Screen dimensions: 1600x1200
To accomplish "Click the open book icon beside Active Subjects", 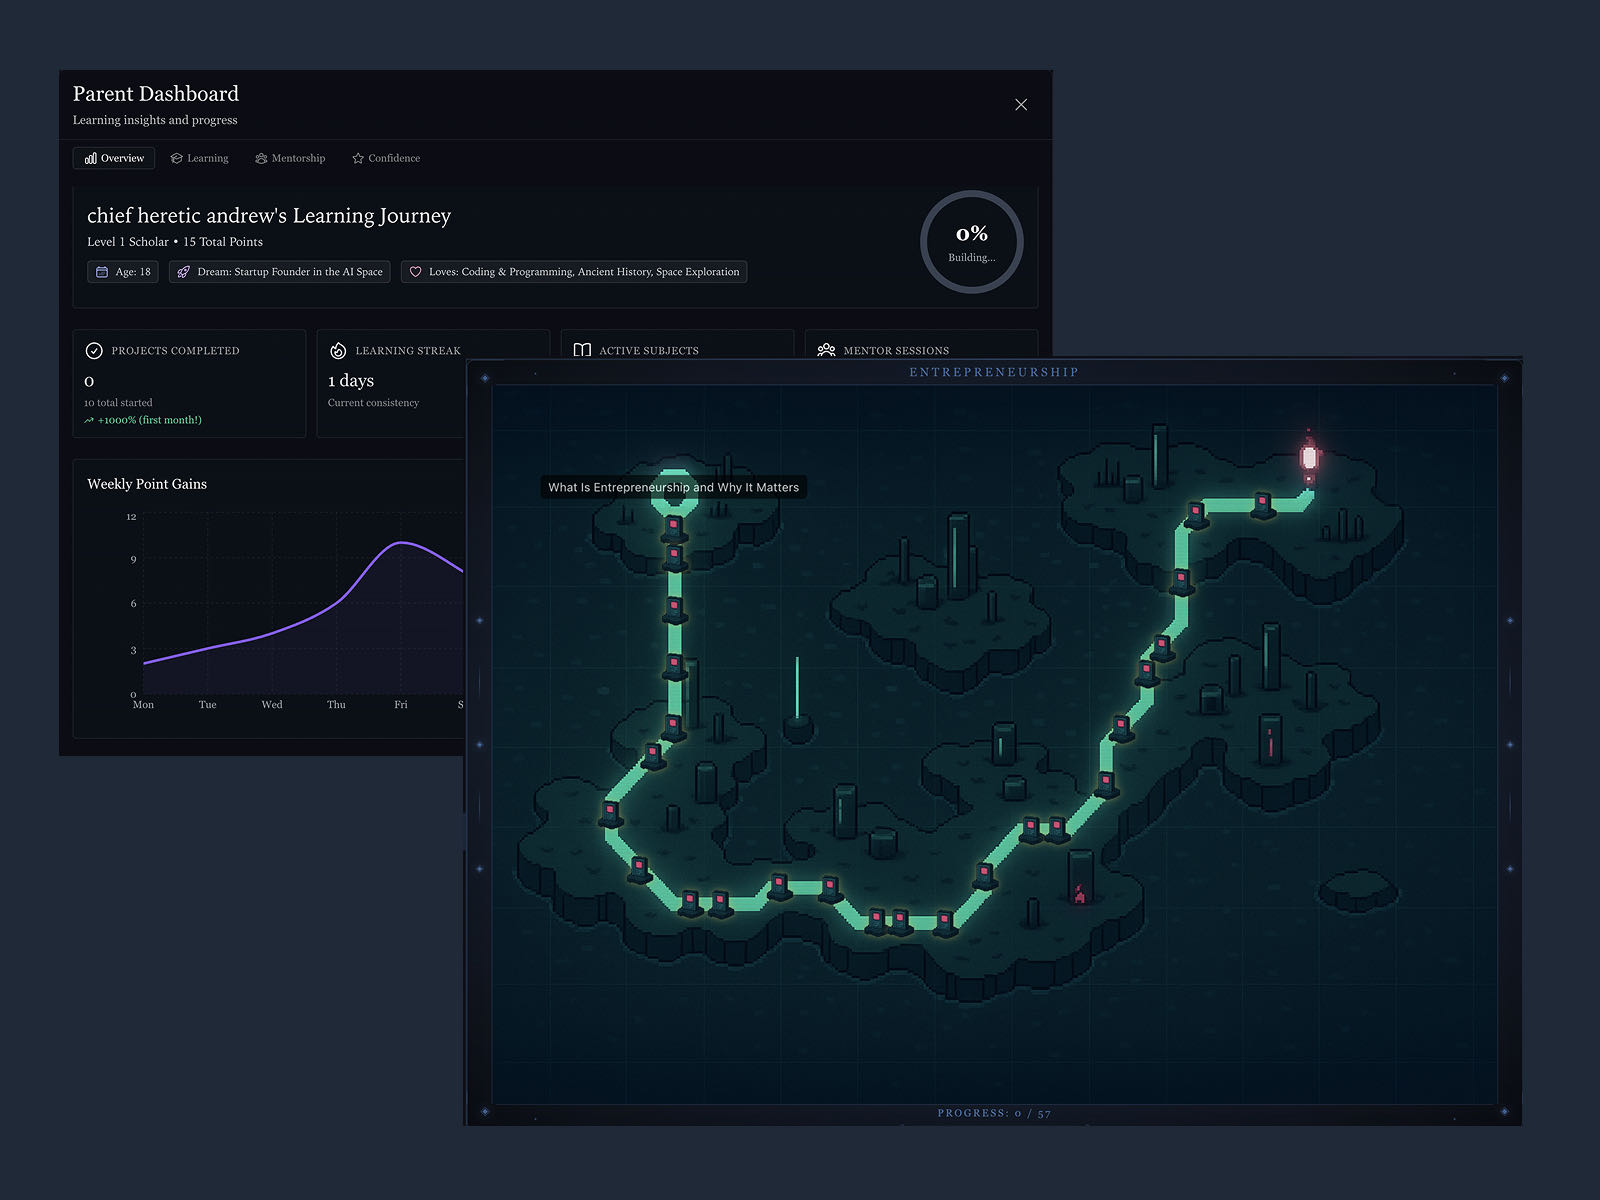I will pyautogui.click(x=583, y=350).
